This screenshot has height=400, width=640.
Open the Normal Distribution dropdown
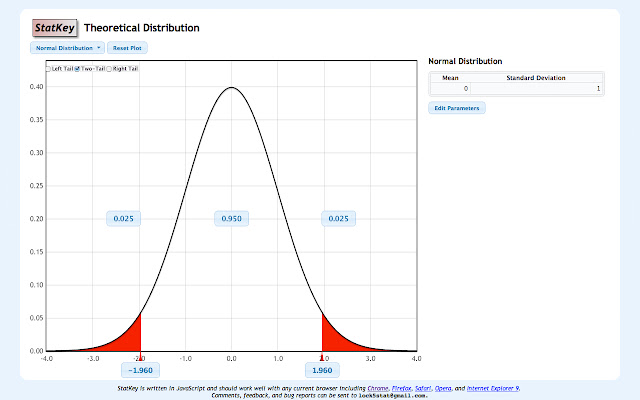(66, 47)
